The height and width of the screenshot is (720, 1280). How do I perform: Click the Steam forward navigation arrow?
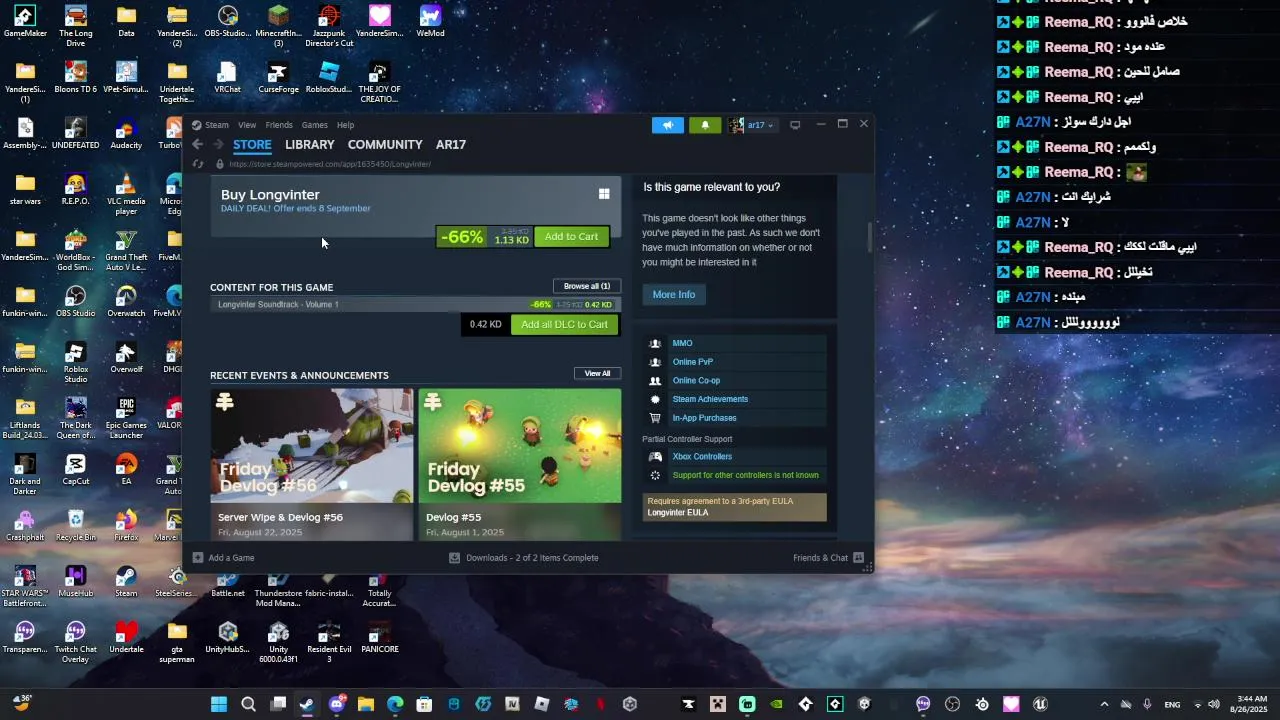pos(218,145)
